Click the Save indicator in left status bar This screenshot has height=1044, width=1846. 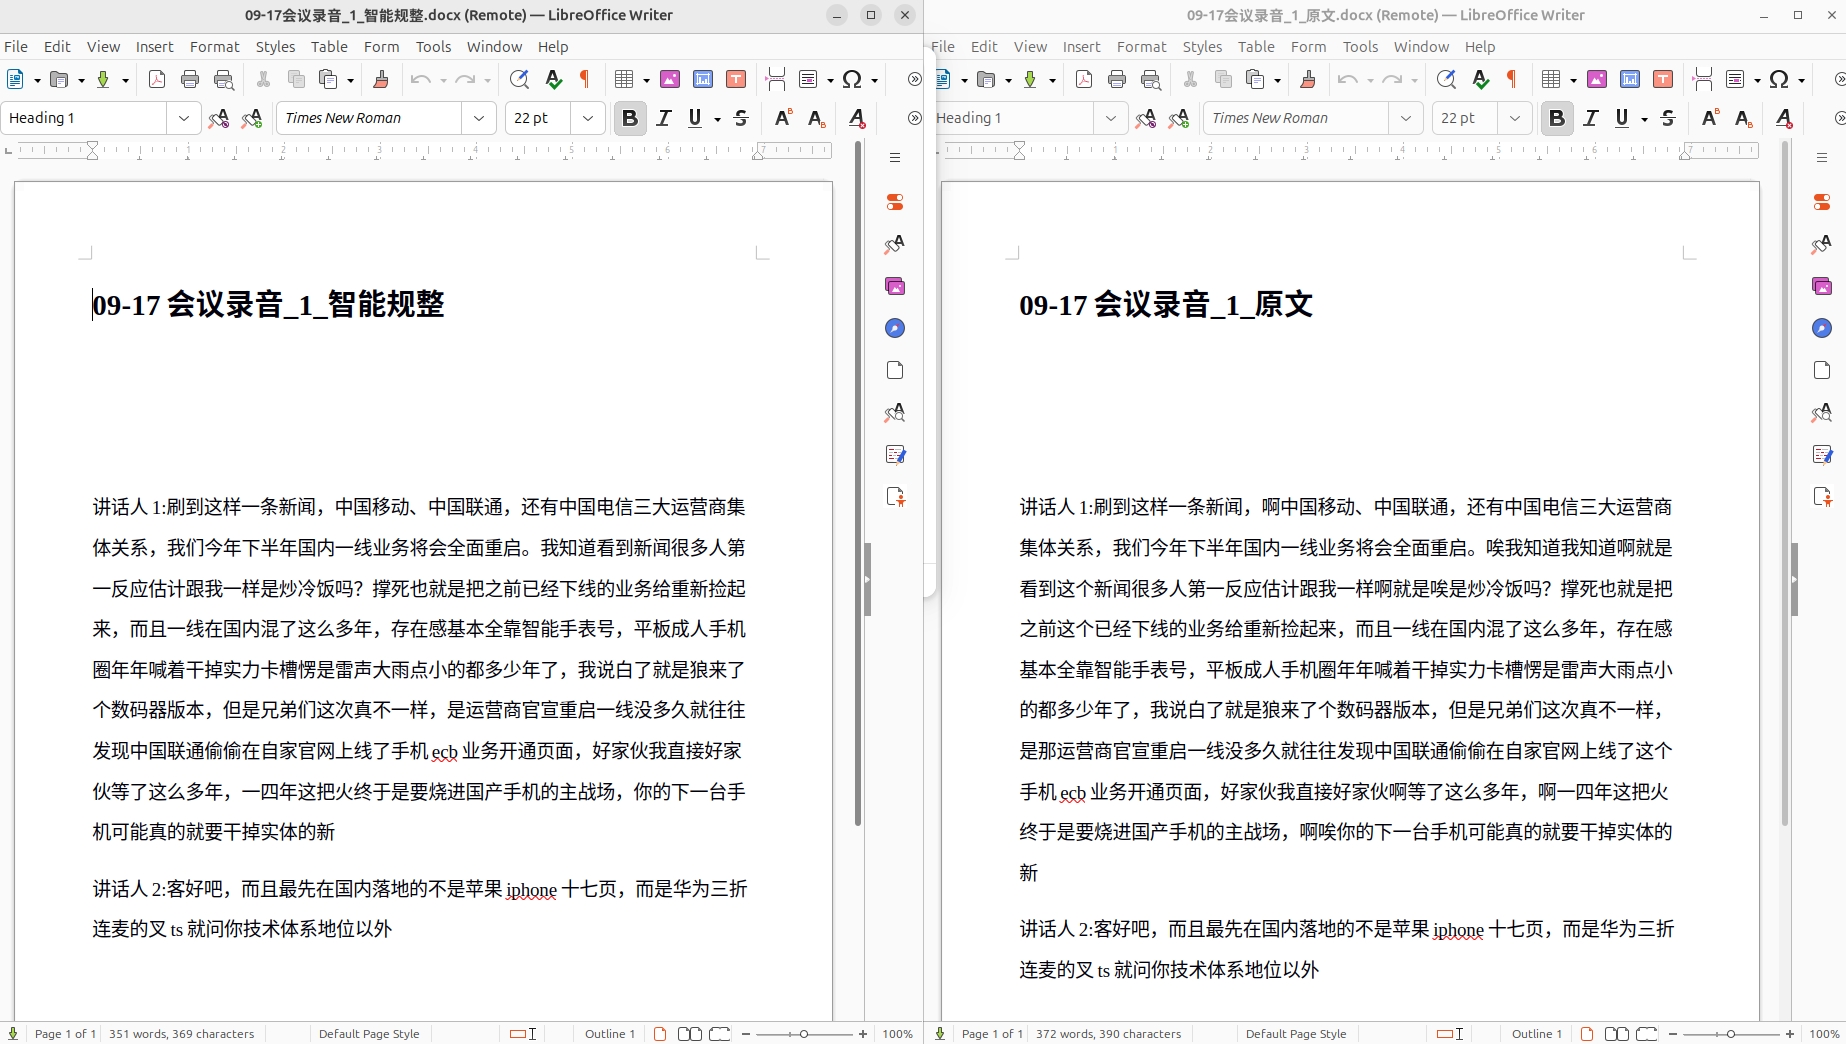[x=13, y=1034]
